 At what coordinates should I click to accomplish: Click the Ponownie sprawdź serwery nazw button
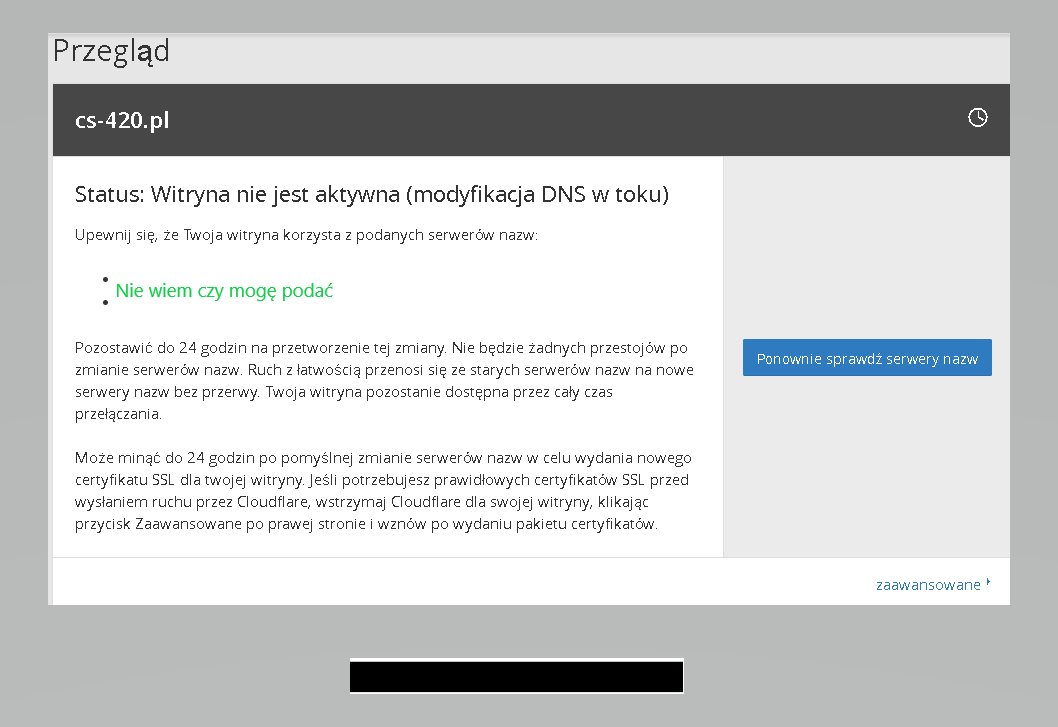pyautogui.click(x=867, y=358)
